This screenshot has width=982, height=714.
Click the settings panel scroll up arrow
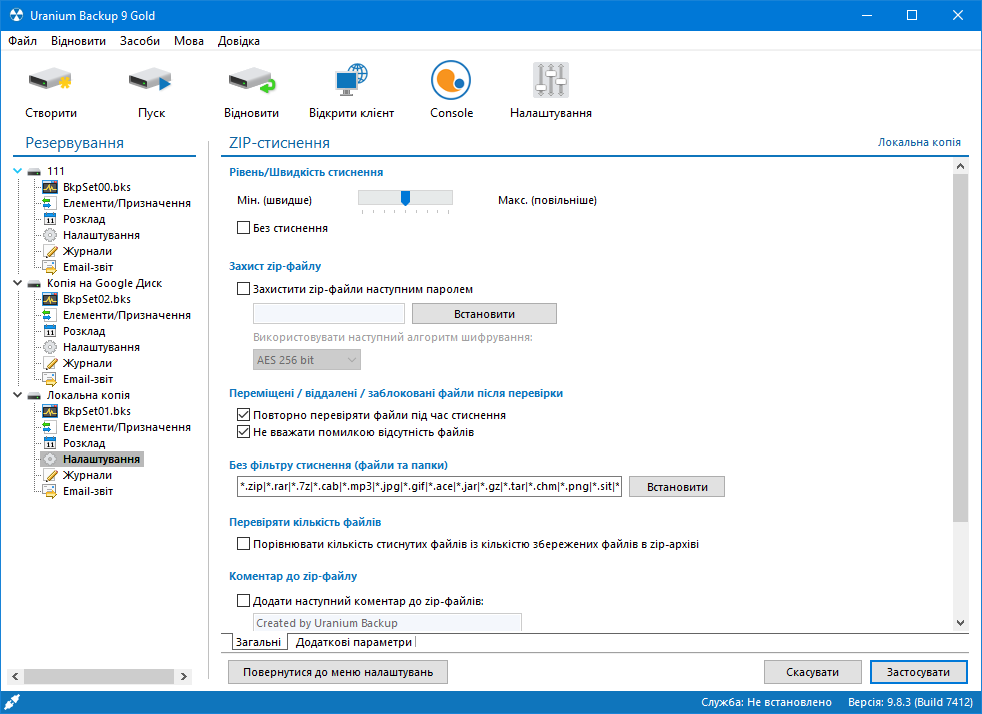(961, 166)
